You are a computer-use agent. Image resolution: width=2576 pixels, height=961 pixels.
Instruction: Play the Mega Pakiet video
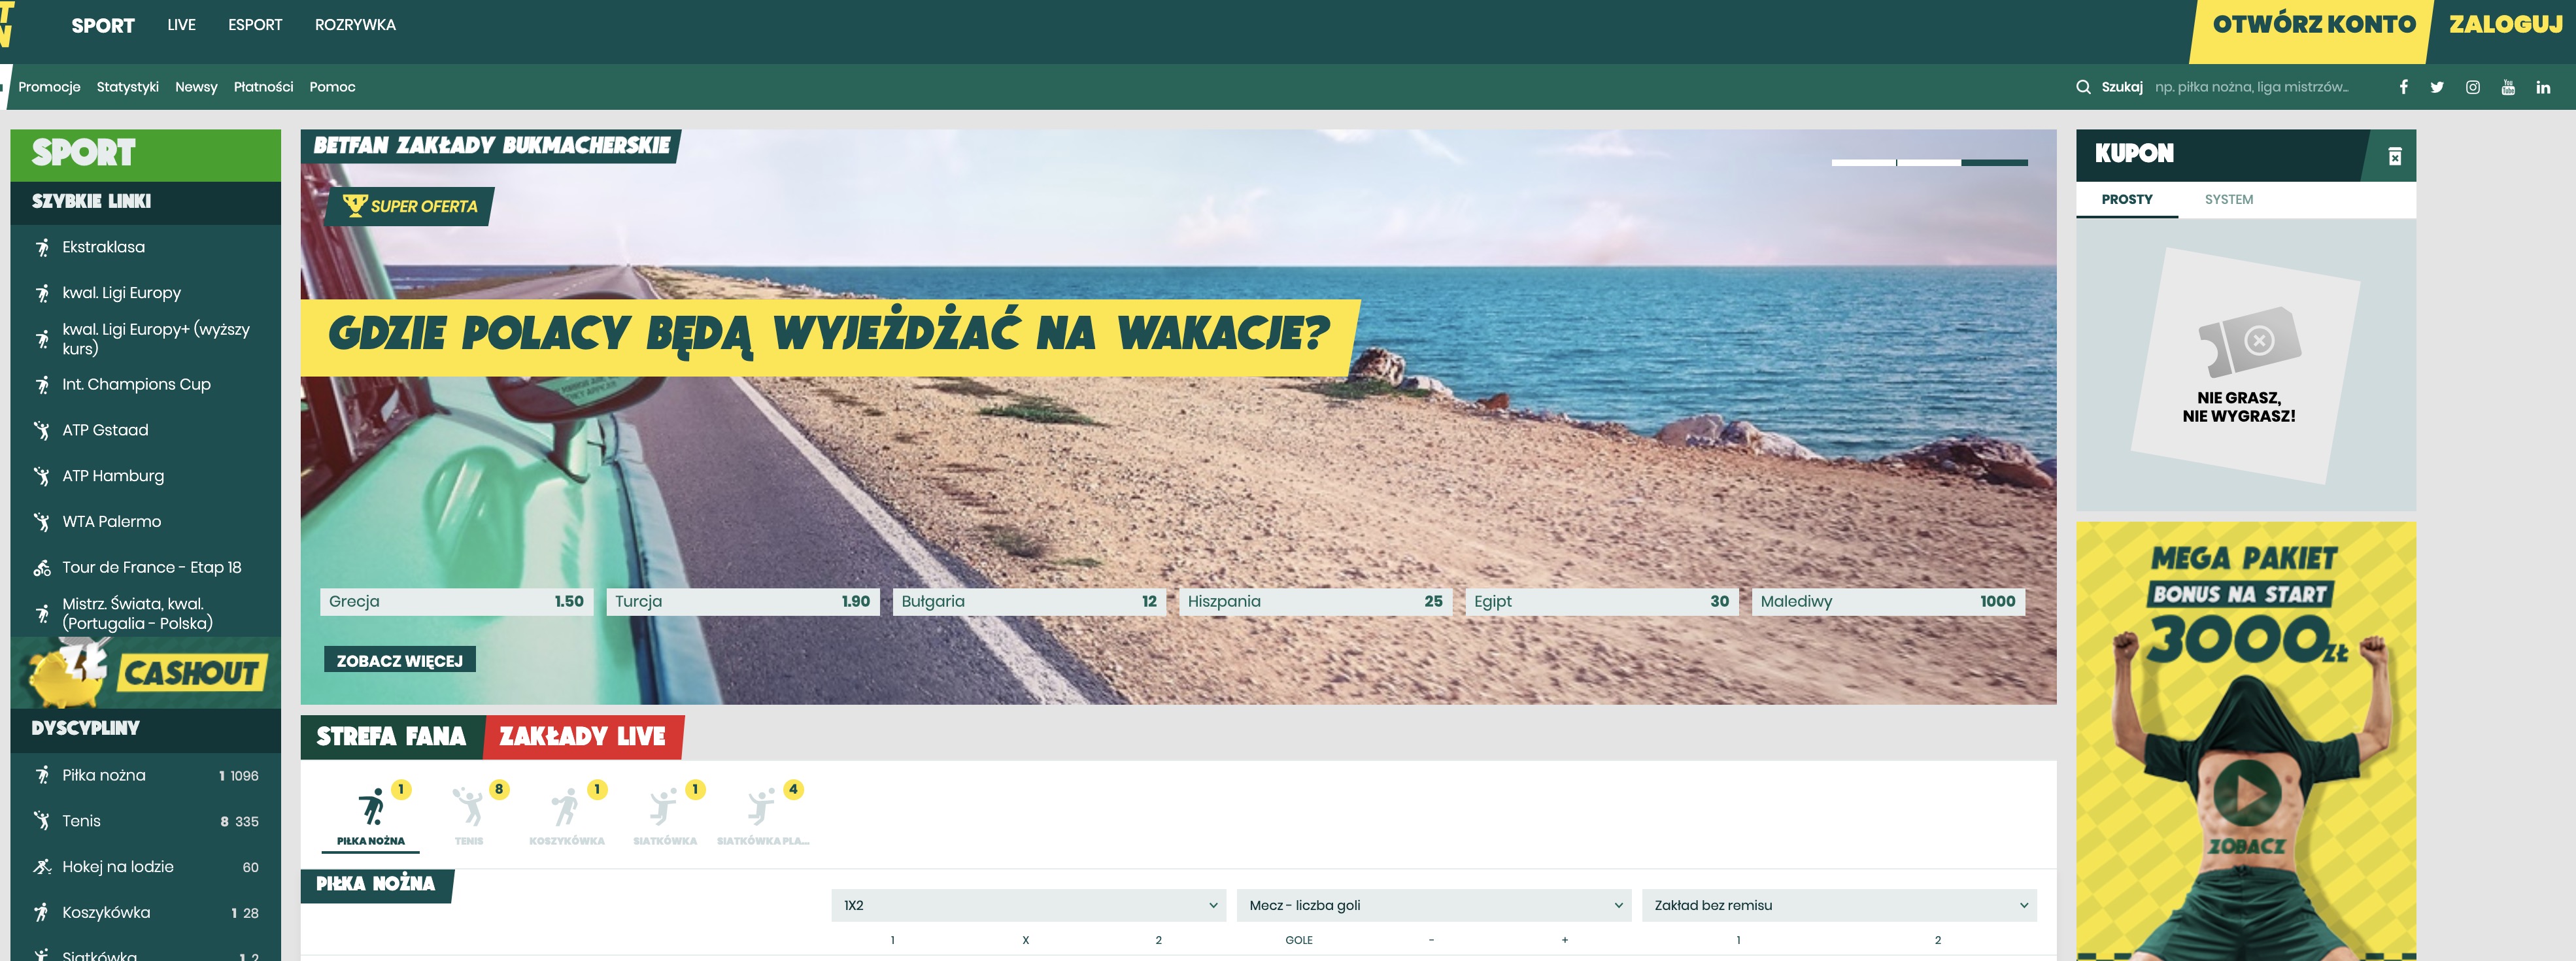pyautogui.click(x=2246, y=793)
